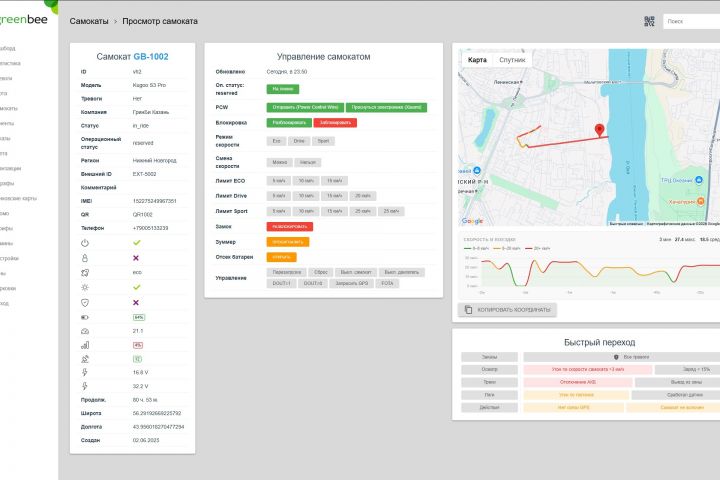This screenshot has height=480, width=720.
Task: Select the Sport speed mode
Action: 323,141
